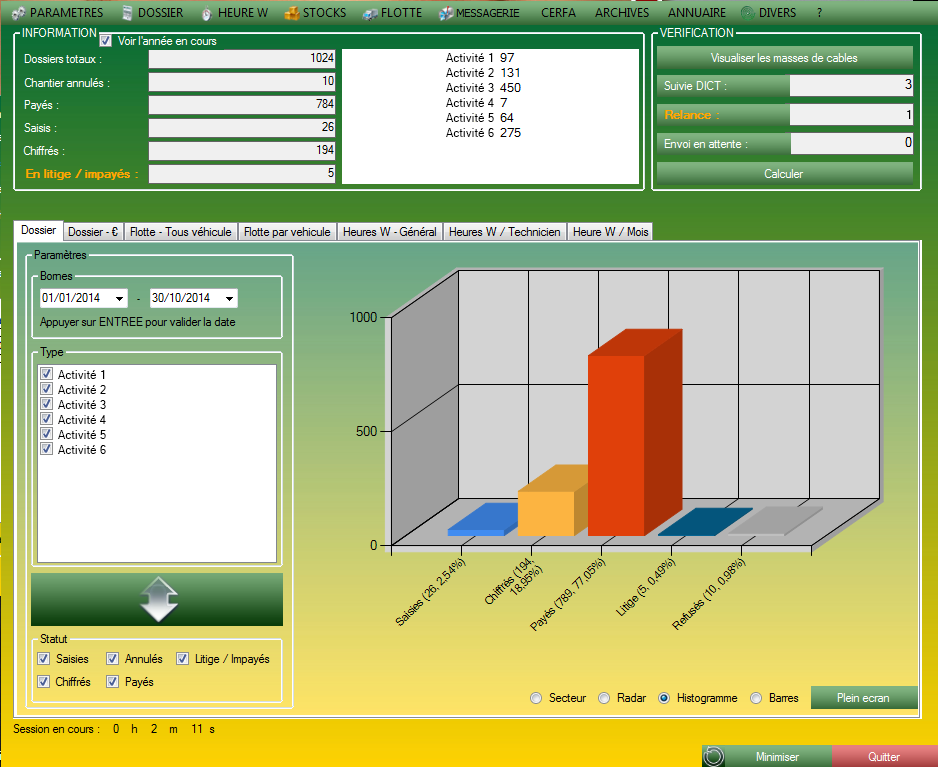Open the STOCKS menu with boxes icon
938x767 pixels.
[x=315, y=13]
